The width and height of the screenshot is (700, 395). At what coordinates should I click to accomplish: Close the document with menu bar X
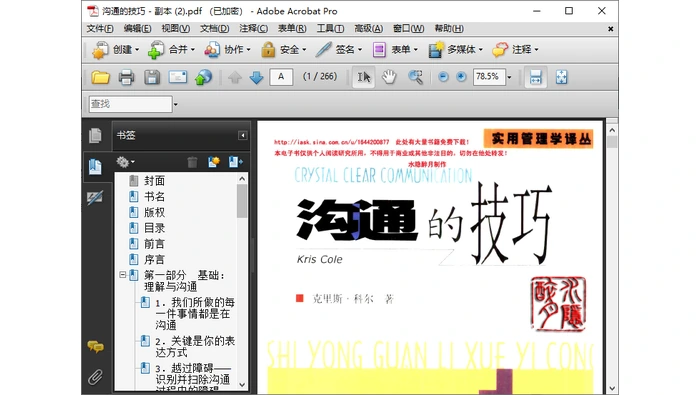[610, 29]
